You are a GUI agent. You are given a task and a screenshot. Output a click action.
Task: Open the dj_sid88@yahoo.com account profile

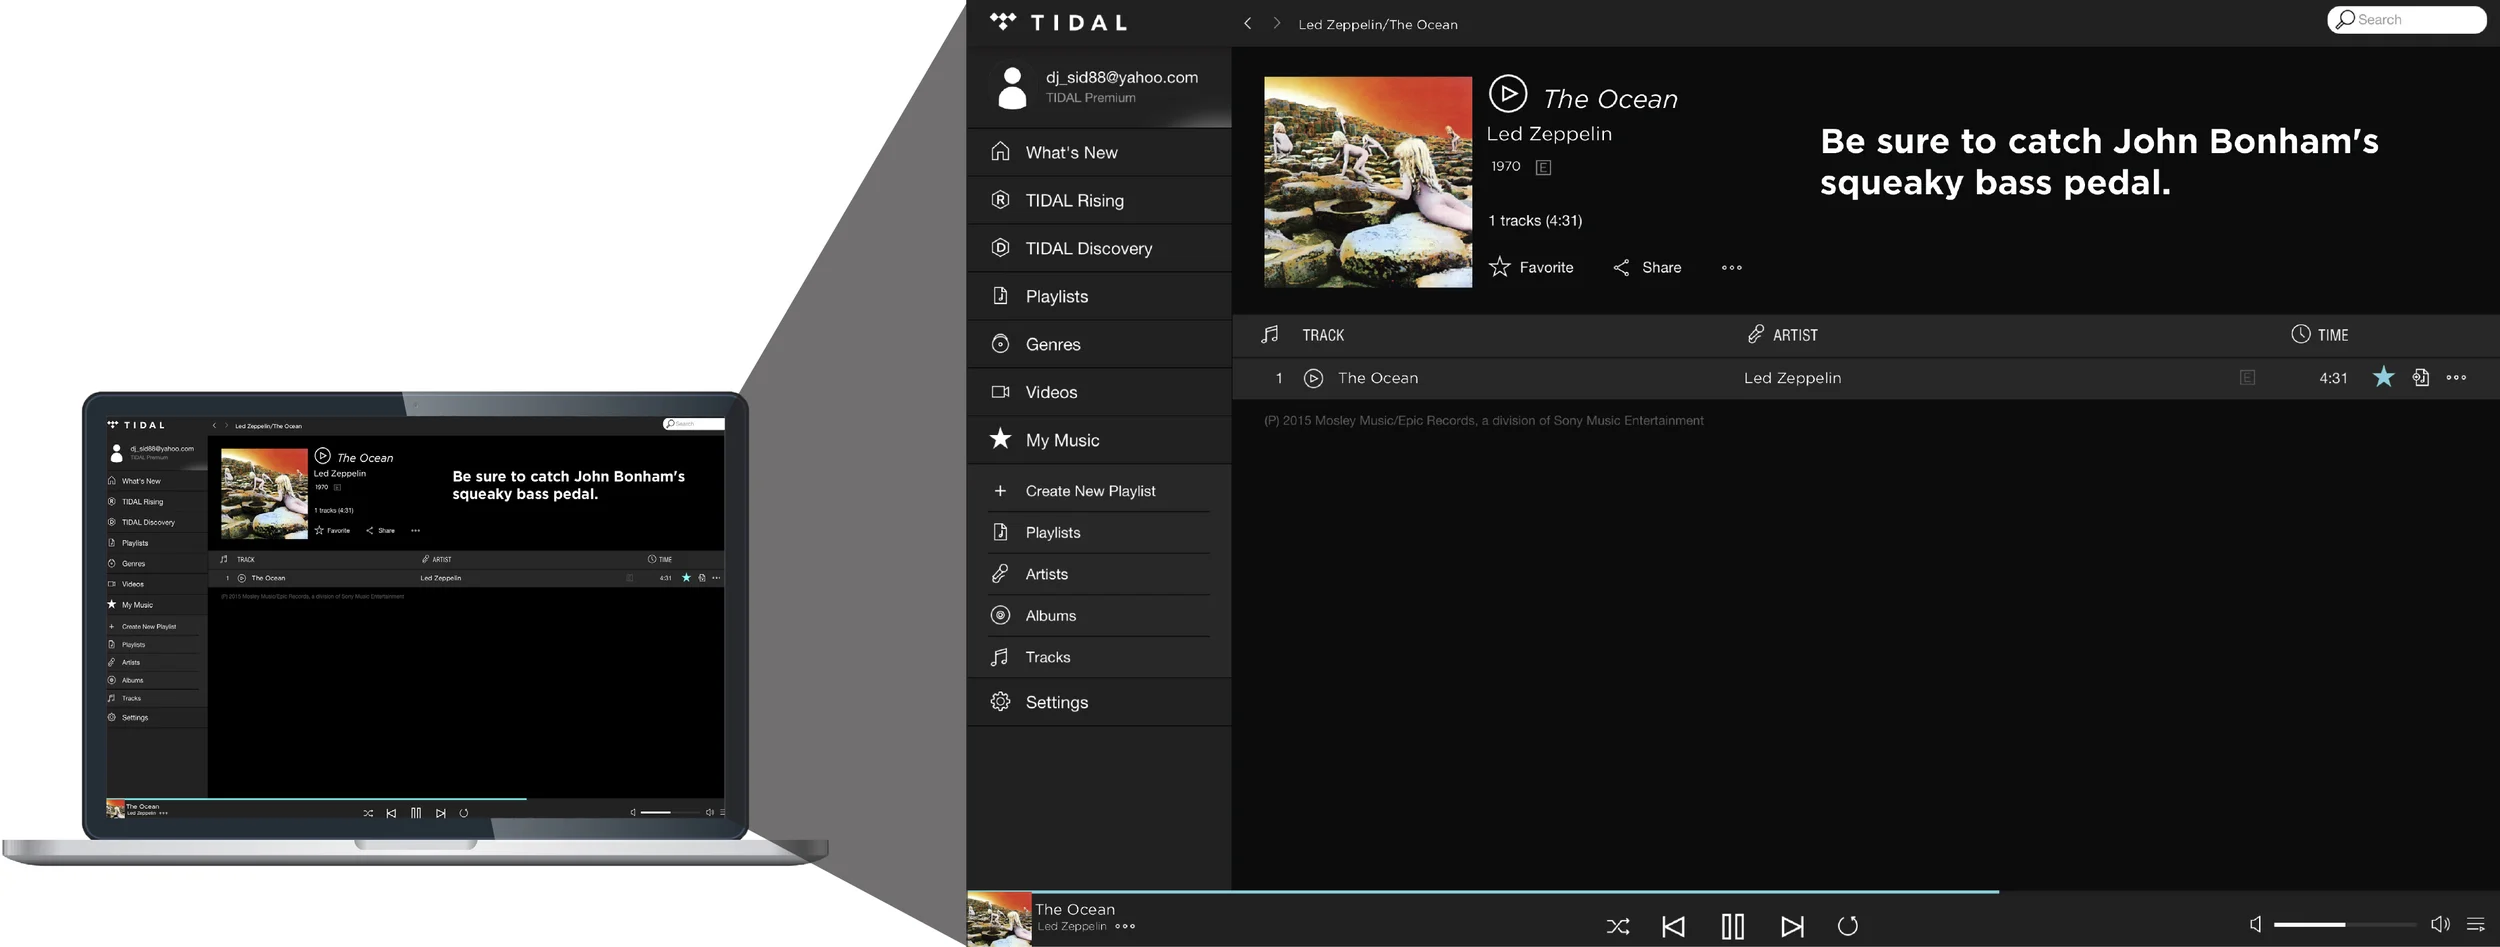(x=1099, y=87)
